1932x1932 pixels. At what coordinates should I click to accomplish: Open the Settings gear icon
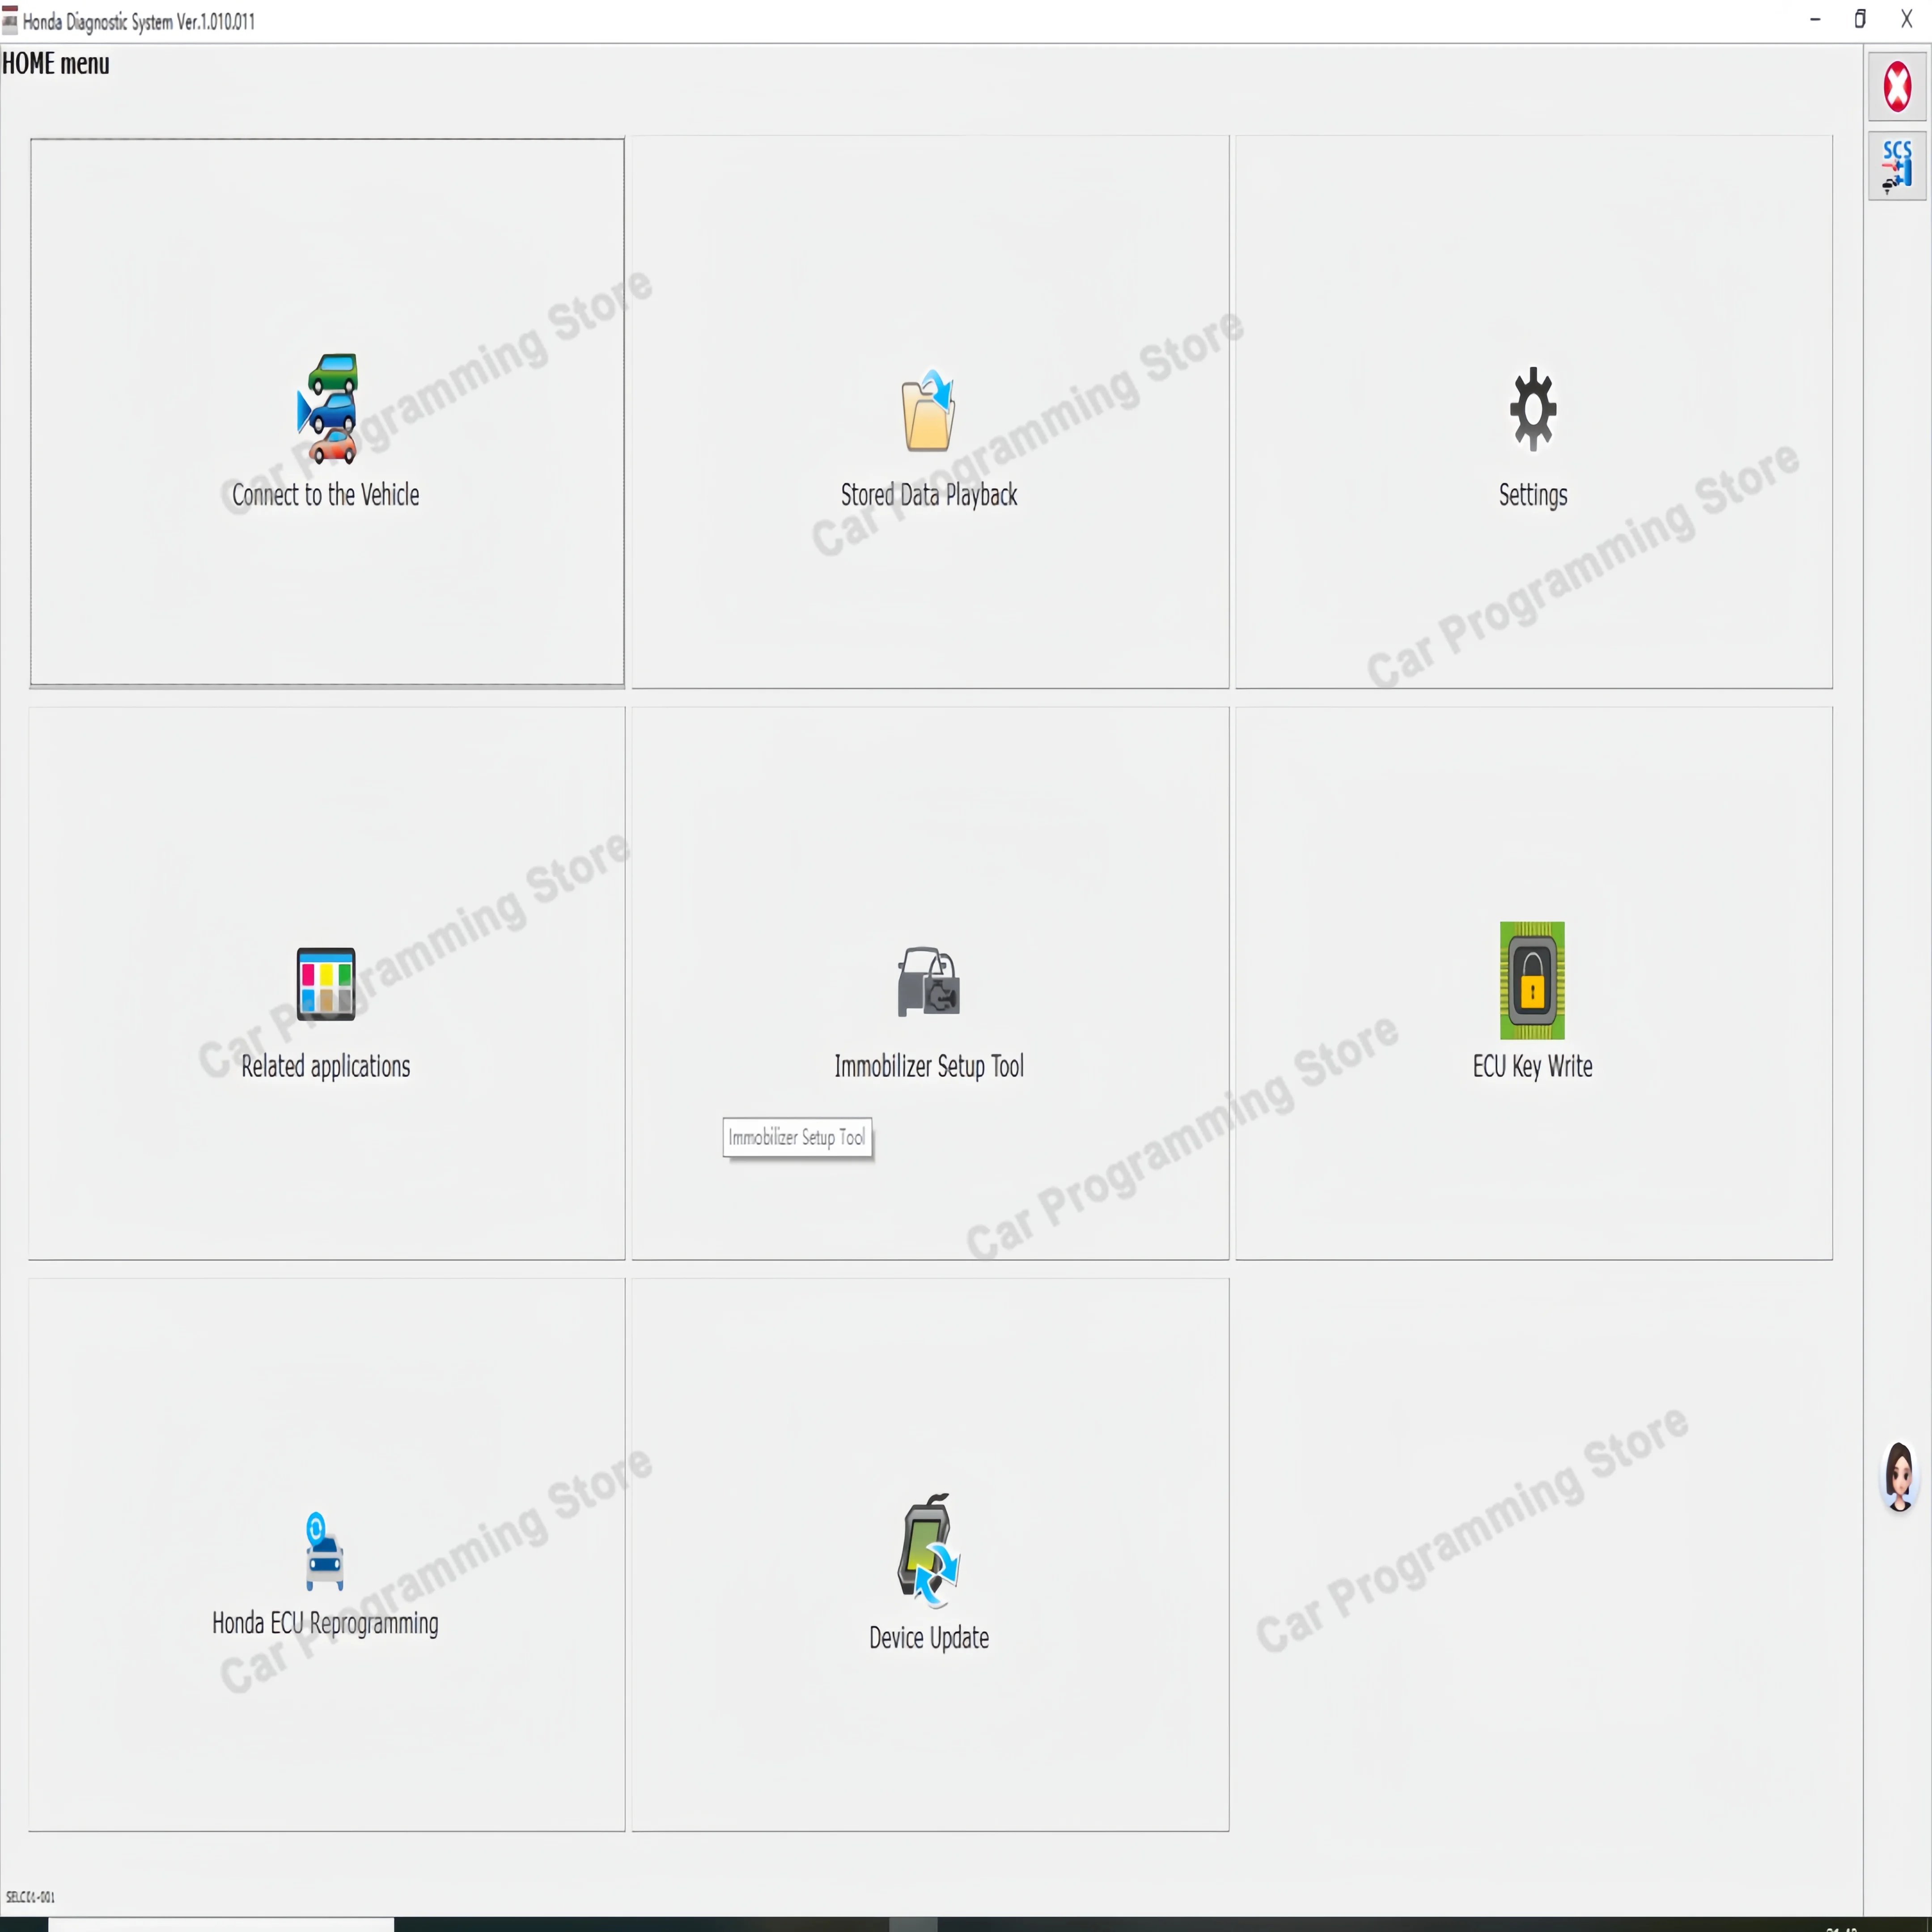point(1533,409)
